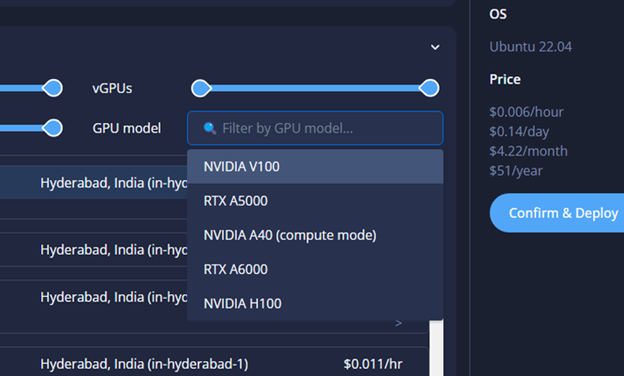Click the vertical scrollbar of listings
This screenshot has width=624, height=376.
point(436,348)
